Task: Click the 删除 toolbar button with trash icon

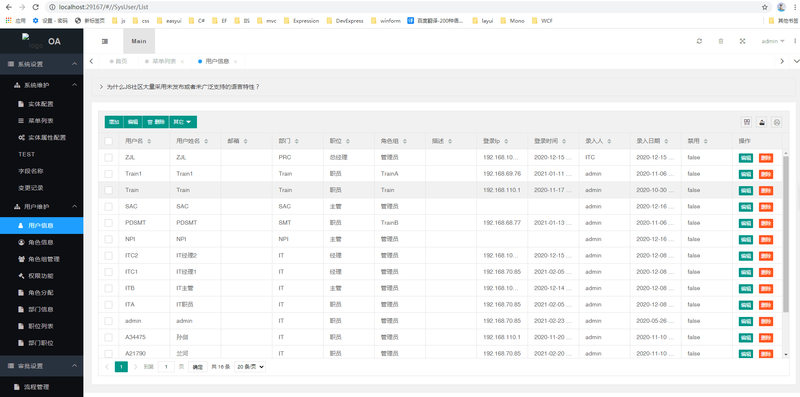Action: pos(156,122)
